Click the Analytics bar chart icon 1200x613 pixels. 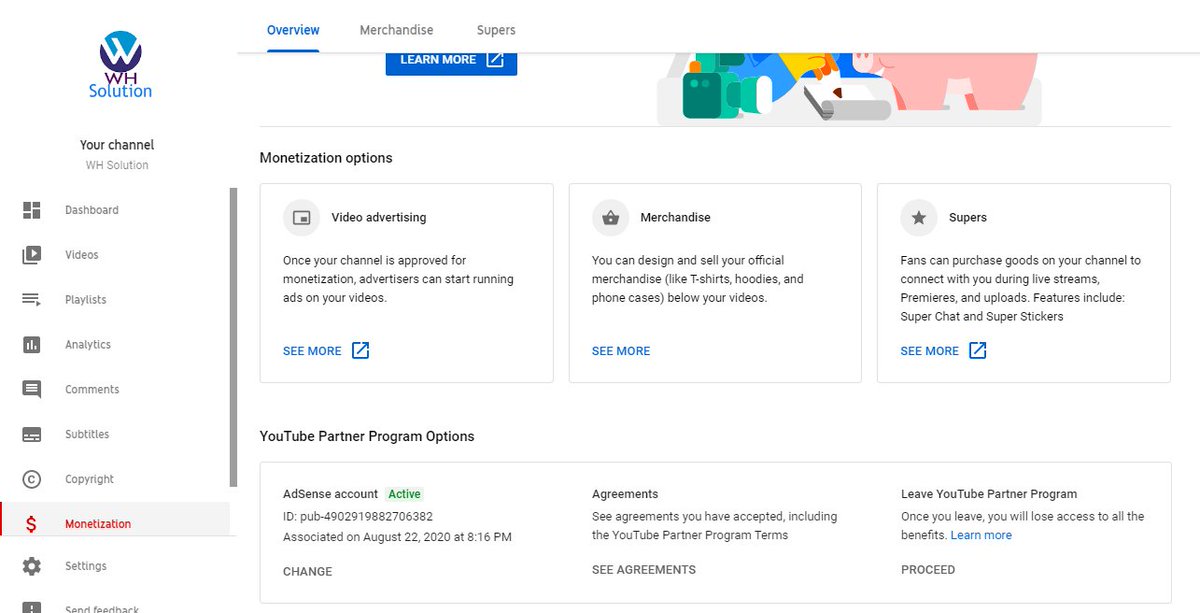pyautogui.click(x=32, y=344)
